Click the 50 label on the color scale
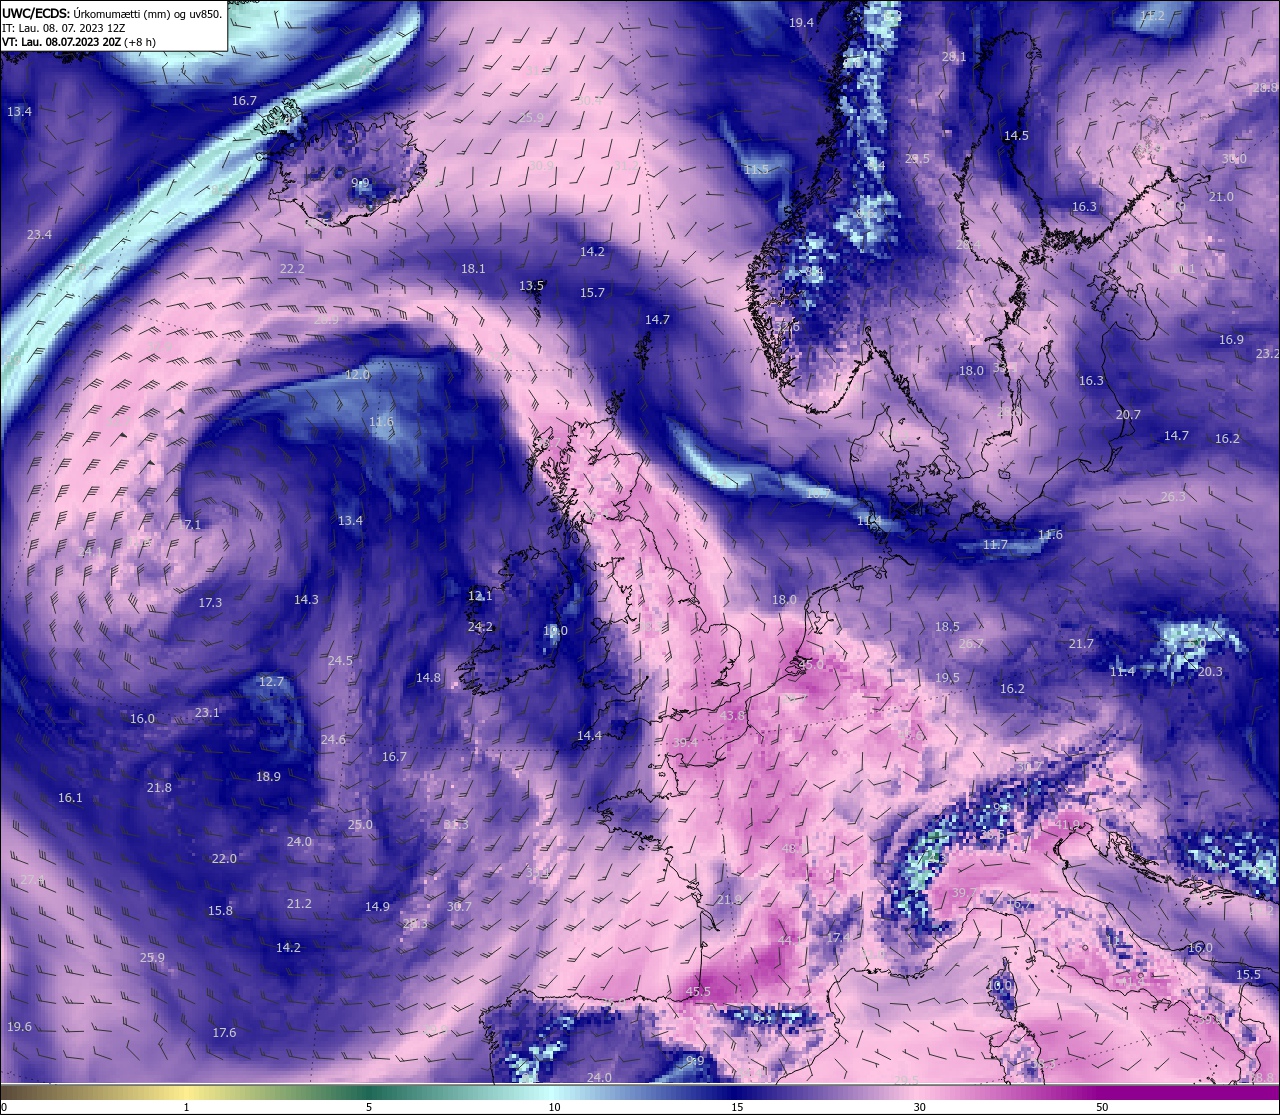The image size is (1280, 1115). click(1102, 1107)
